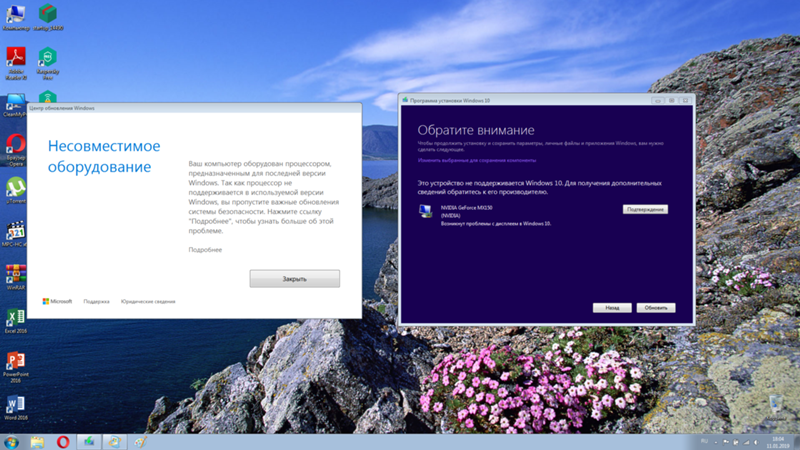800x450 pixels.
Task: Open the volume control in tray
Action: pyautogui.click(x=756, y=442)
